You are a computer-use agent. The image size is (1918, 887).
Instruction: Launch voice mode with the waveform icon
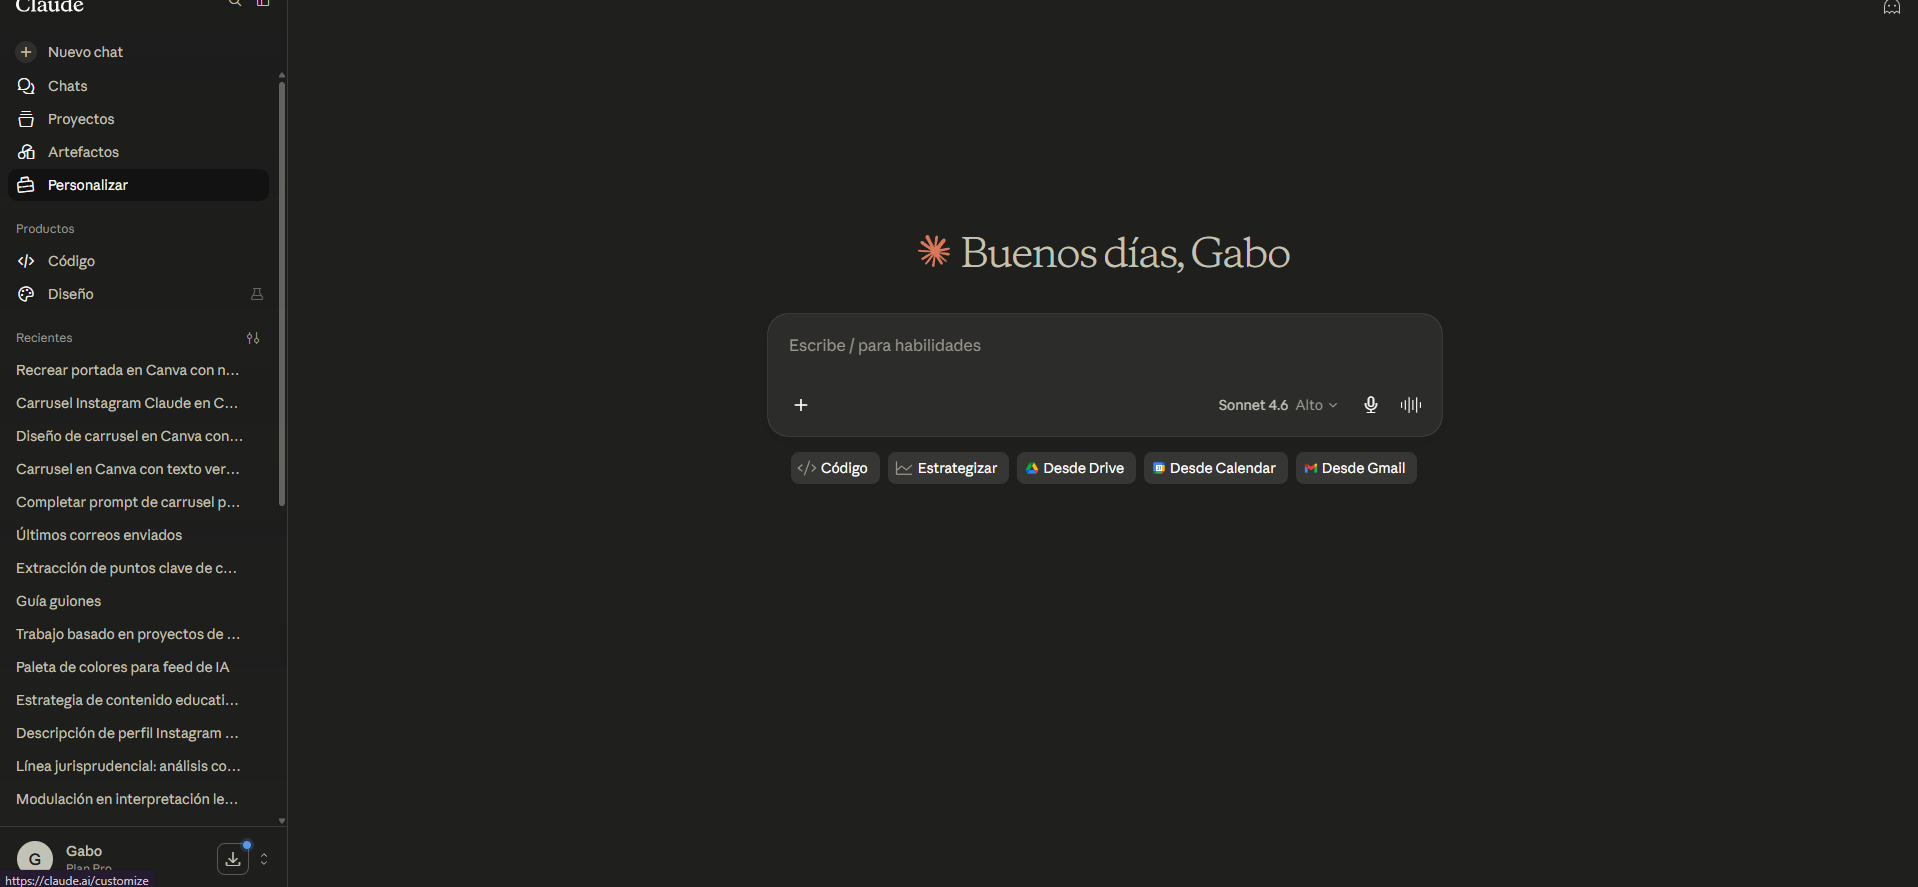(x=1411, y=405)
